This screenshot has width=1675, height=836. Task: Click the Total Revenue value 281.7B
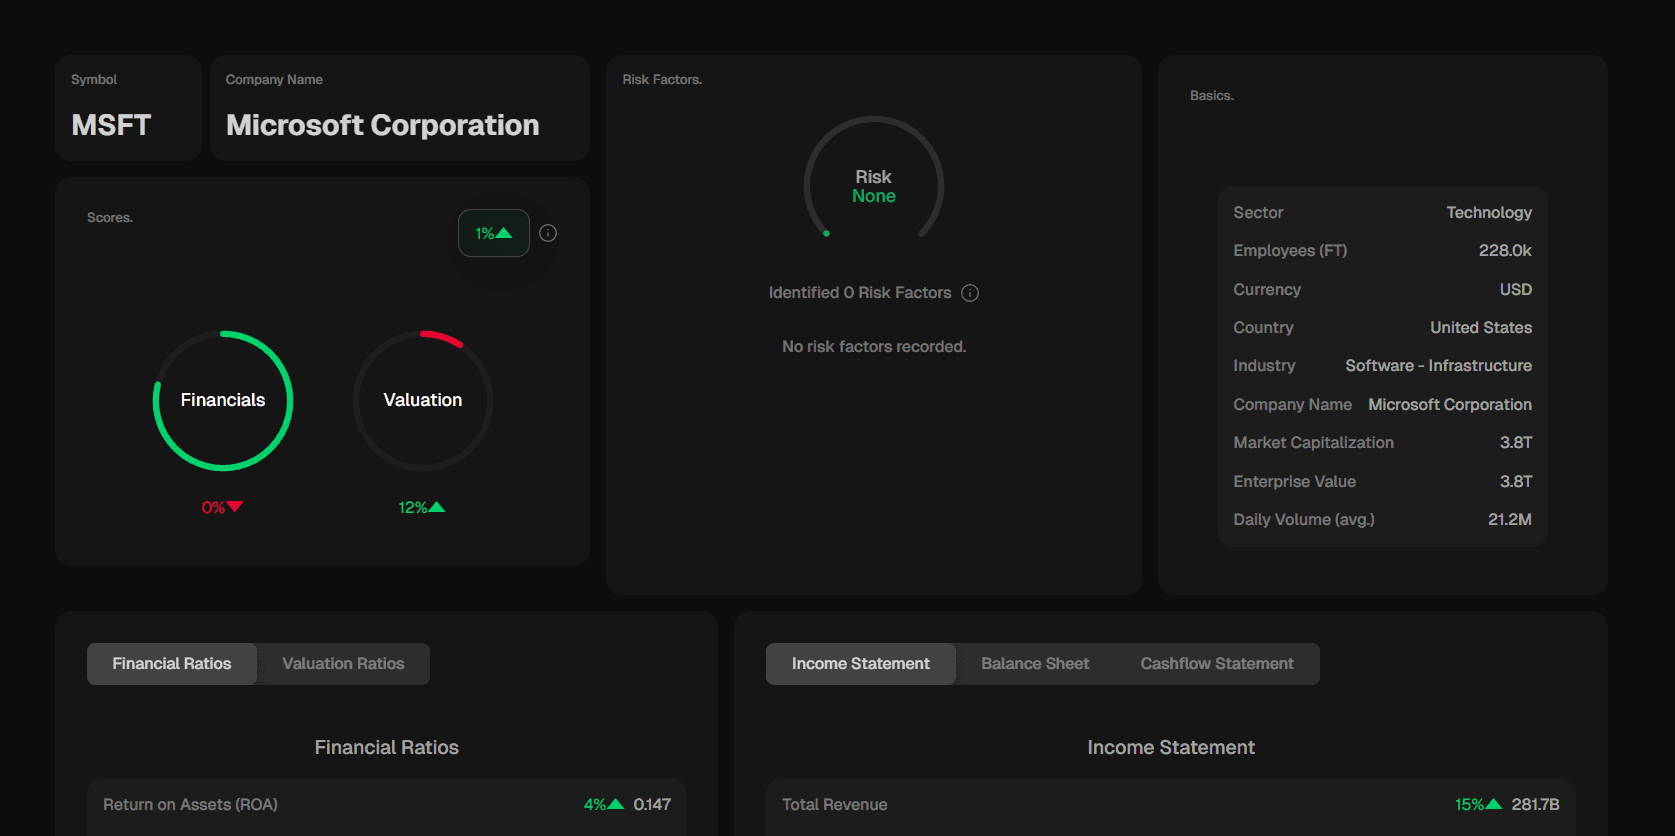[1535, 805]
